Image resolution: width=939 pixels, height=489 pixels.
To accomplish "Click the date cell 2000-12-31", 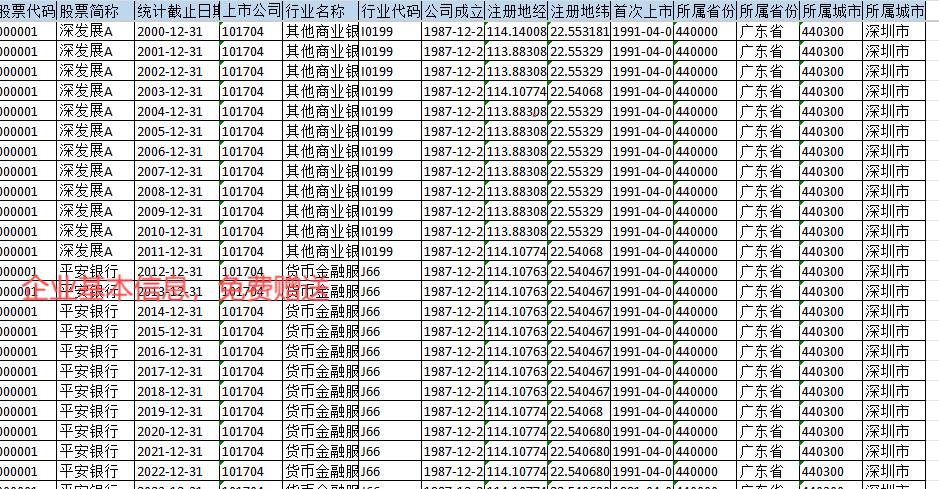I will coord(177,32).
